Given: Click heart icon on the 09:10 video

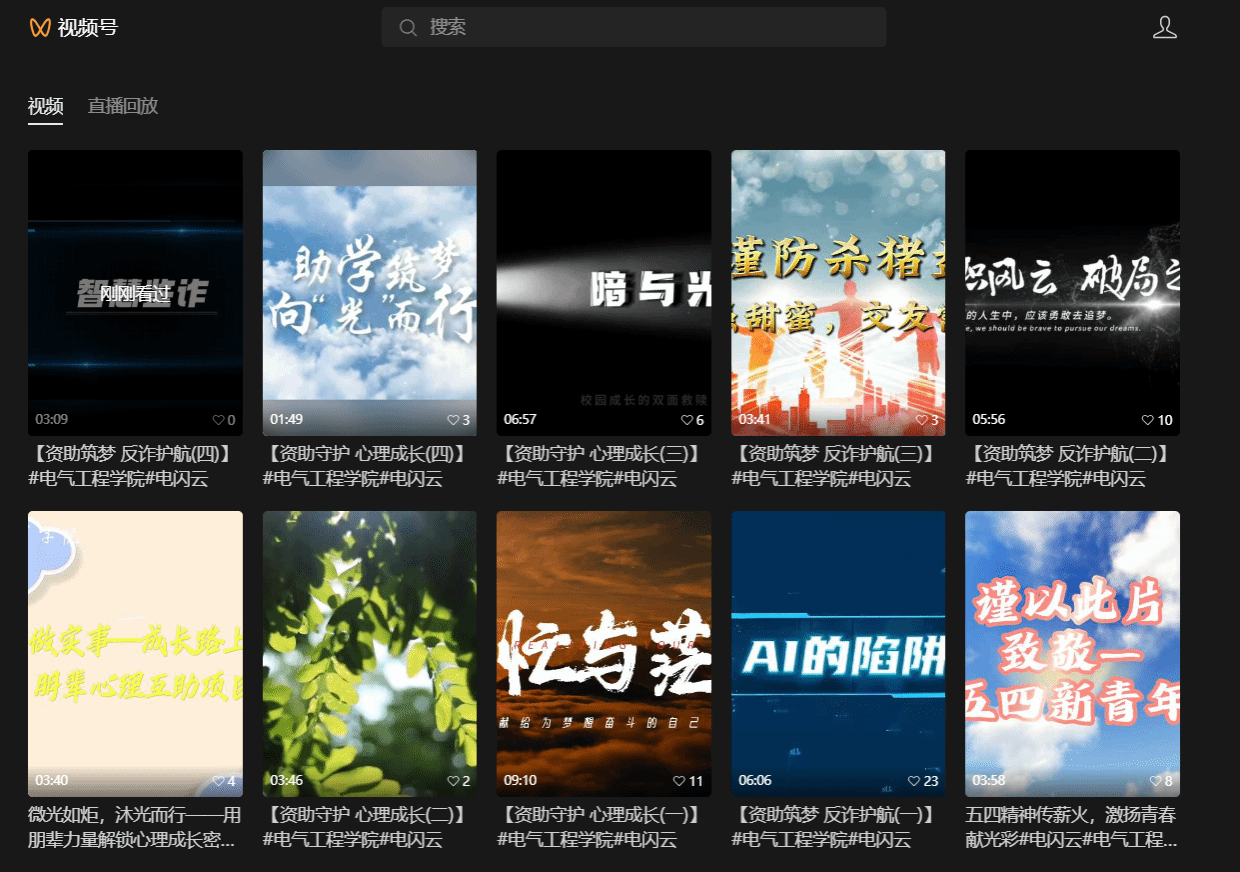Looking at the screenshot, I should pos(680,781).
